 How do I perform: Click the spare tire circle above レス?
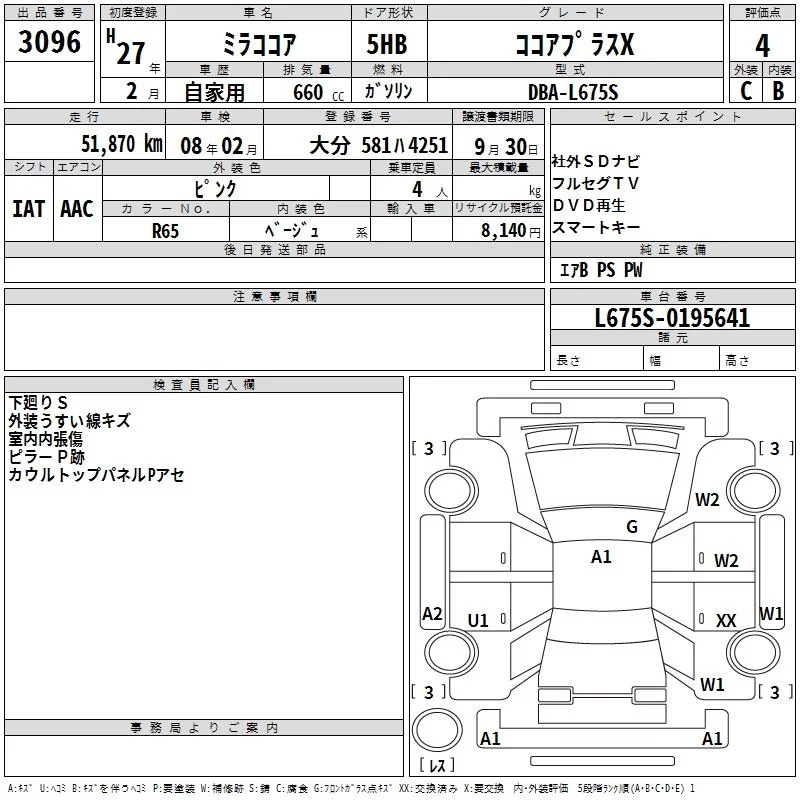click(x=437, y=730)
